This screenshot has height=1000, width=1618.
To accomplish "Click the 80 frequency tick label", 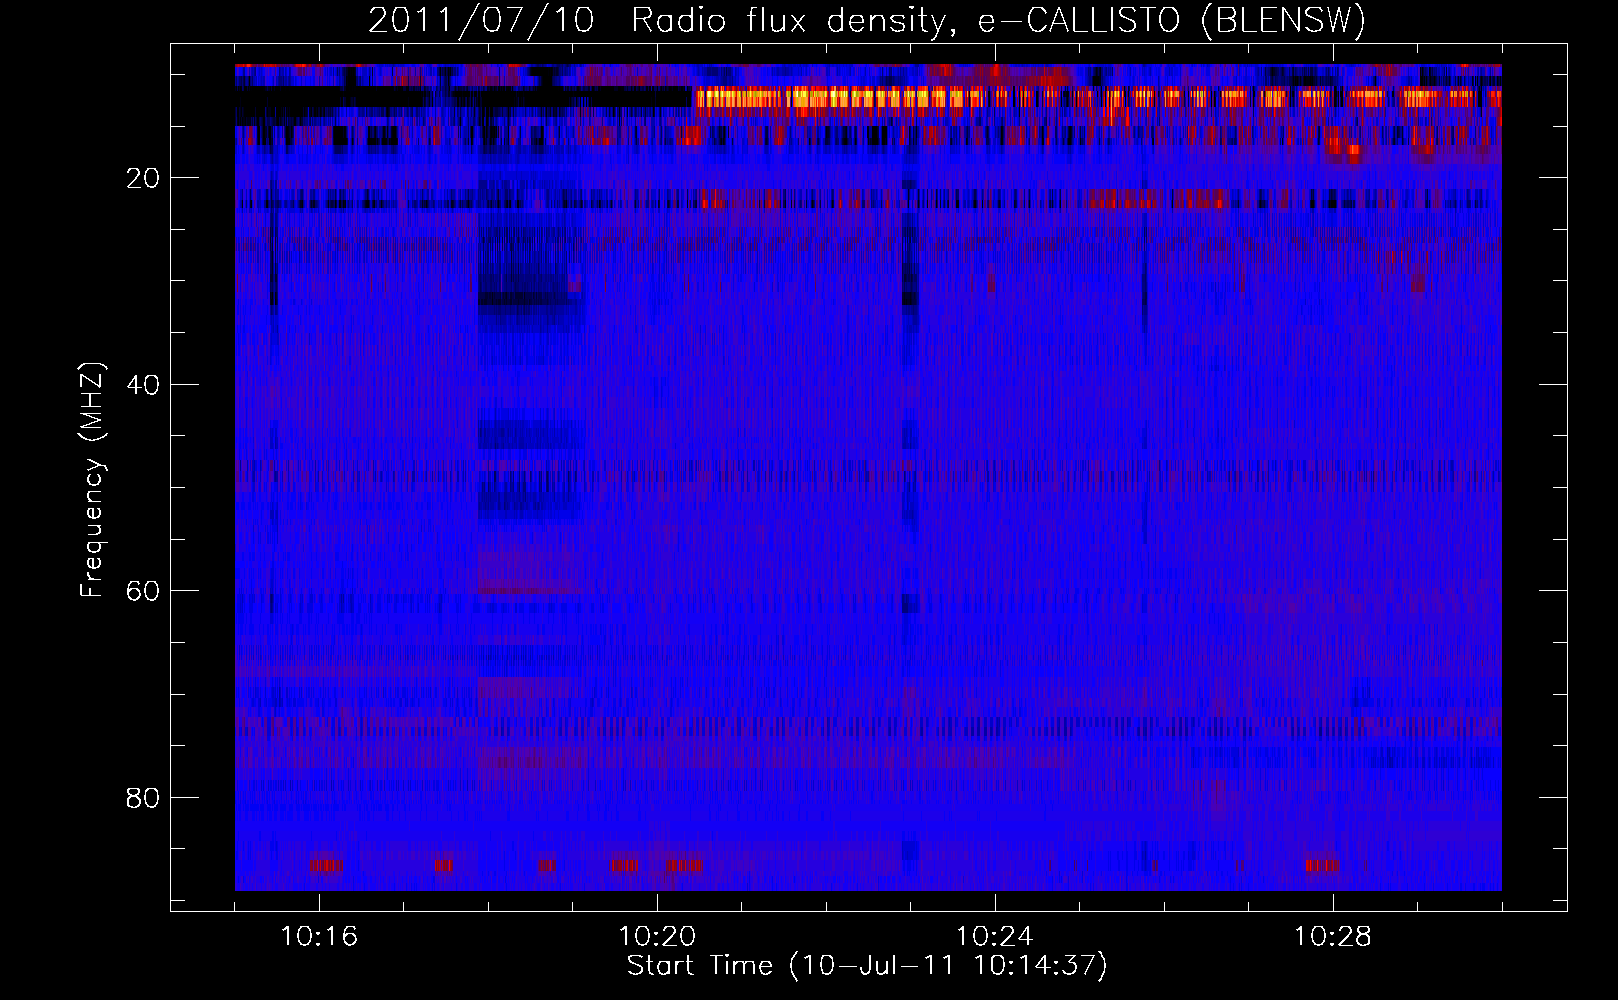I will pos(143,798).
